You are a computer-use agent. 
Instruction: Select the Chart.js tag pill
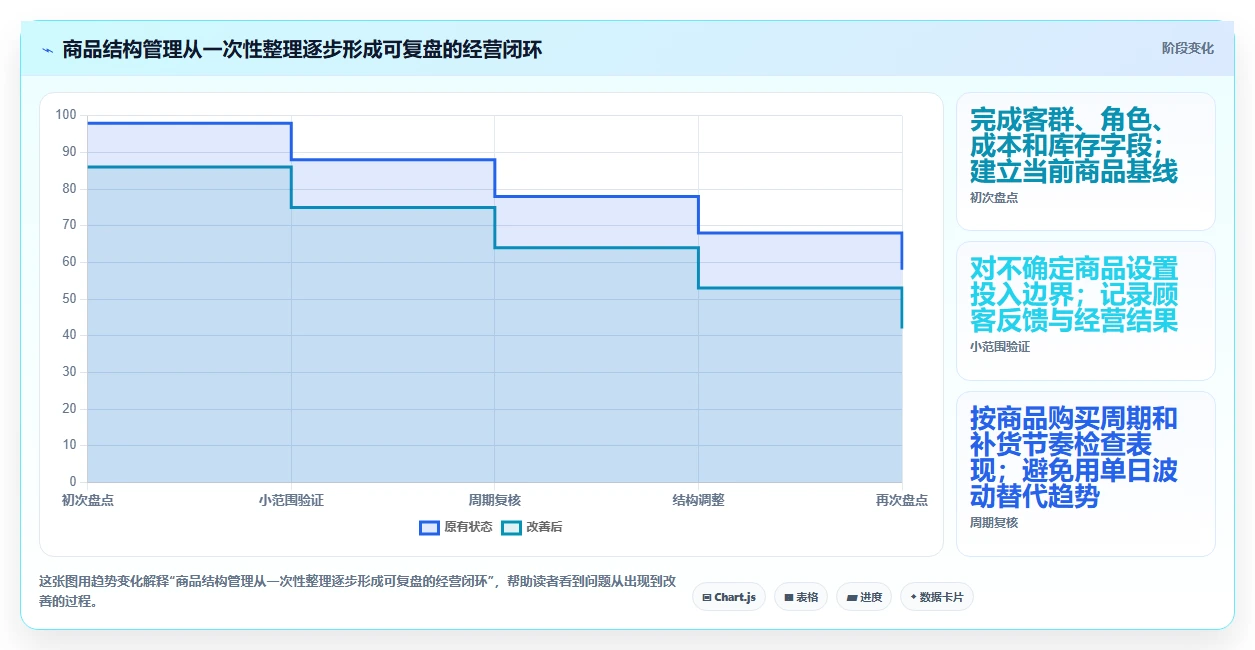pos(729,597)
